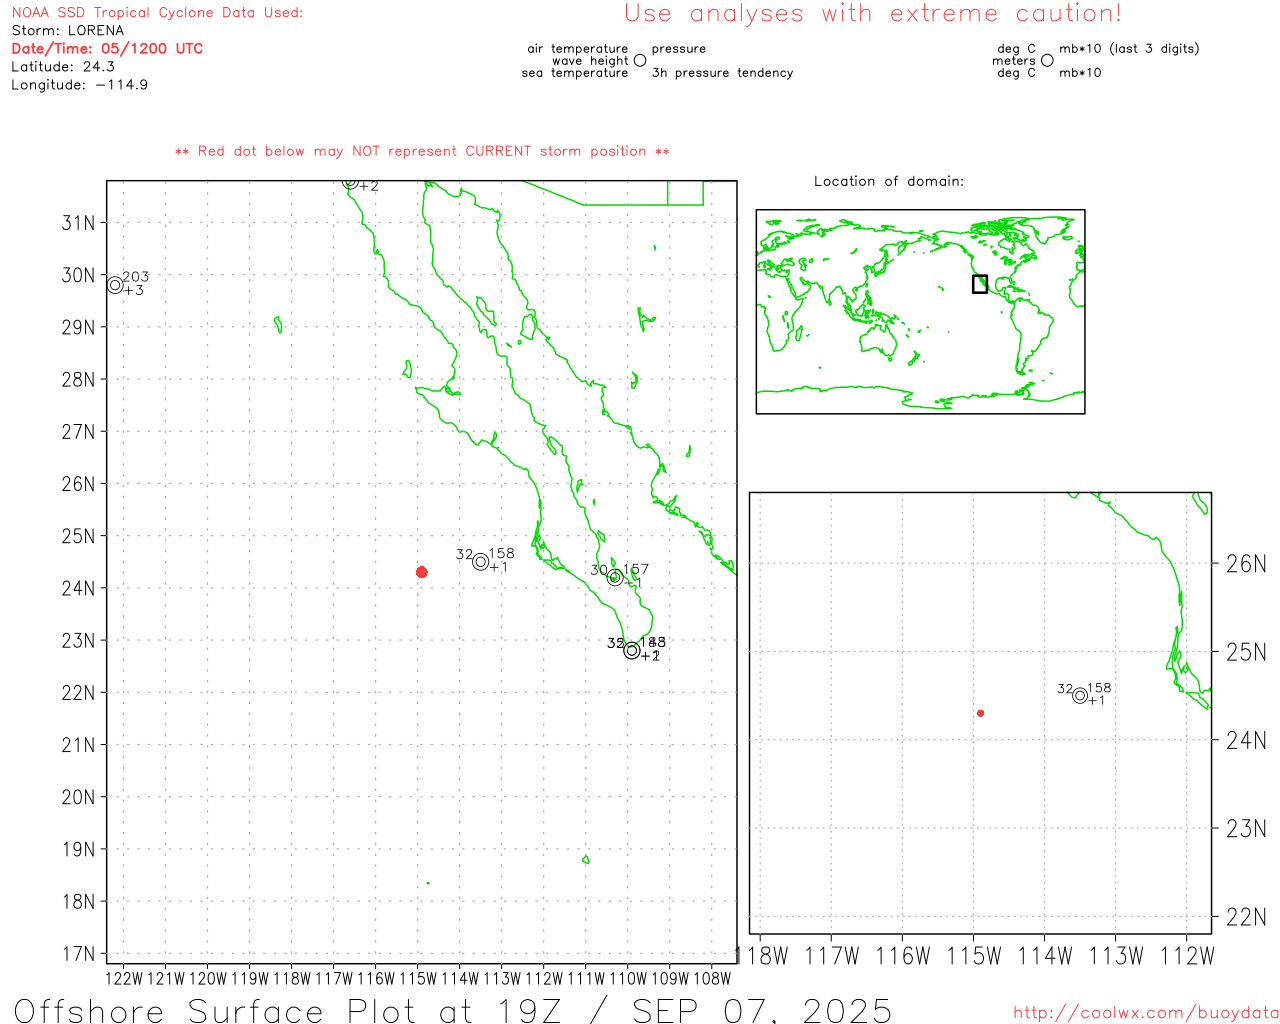This screenshot has width=1280, height=1024.
Task: Select the buoy station marker labeled 203
Action: 115,285
